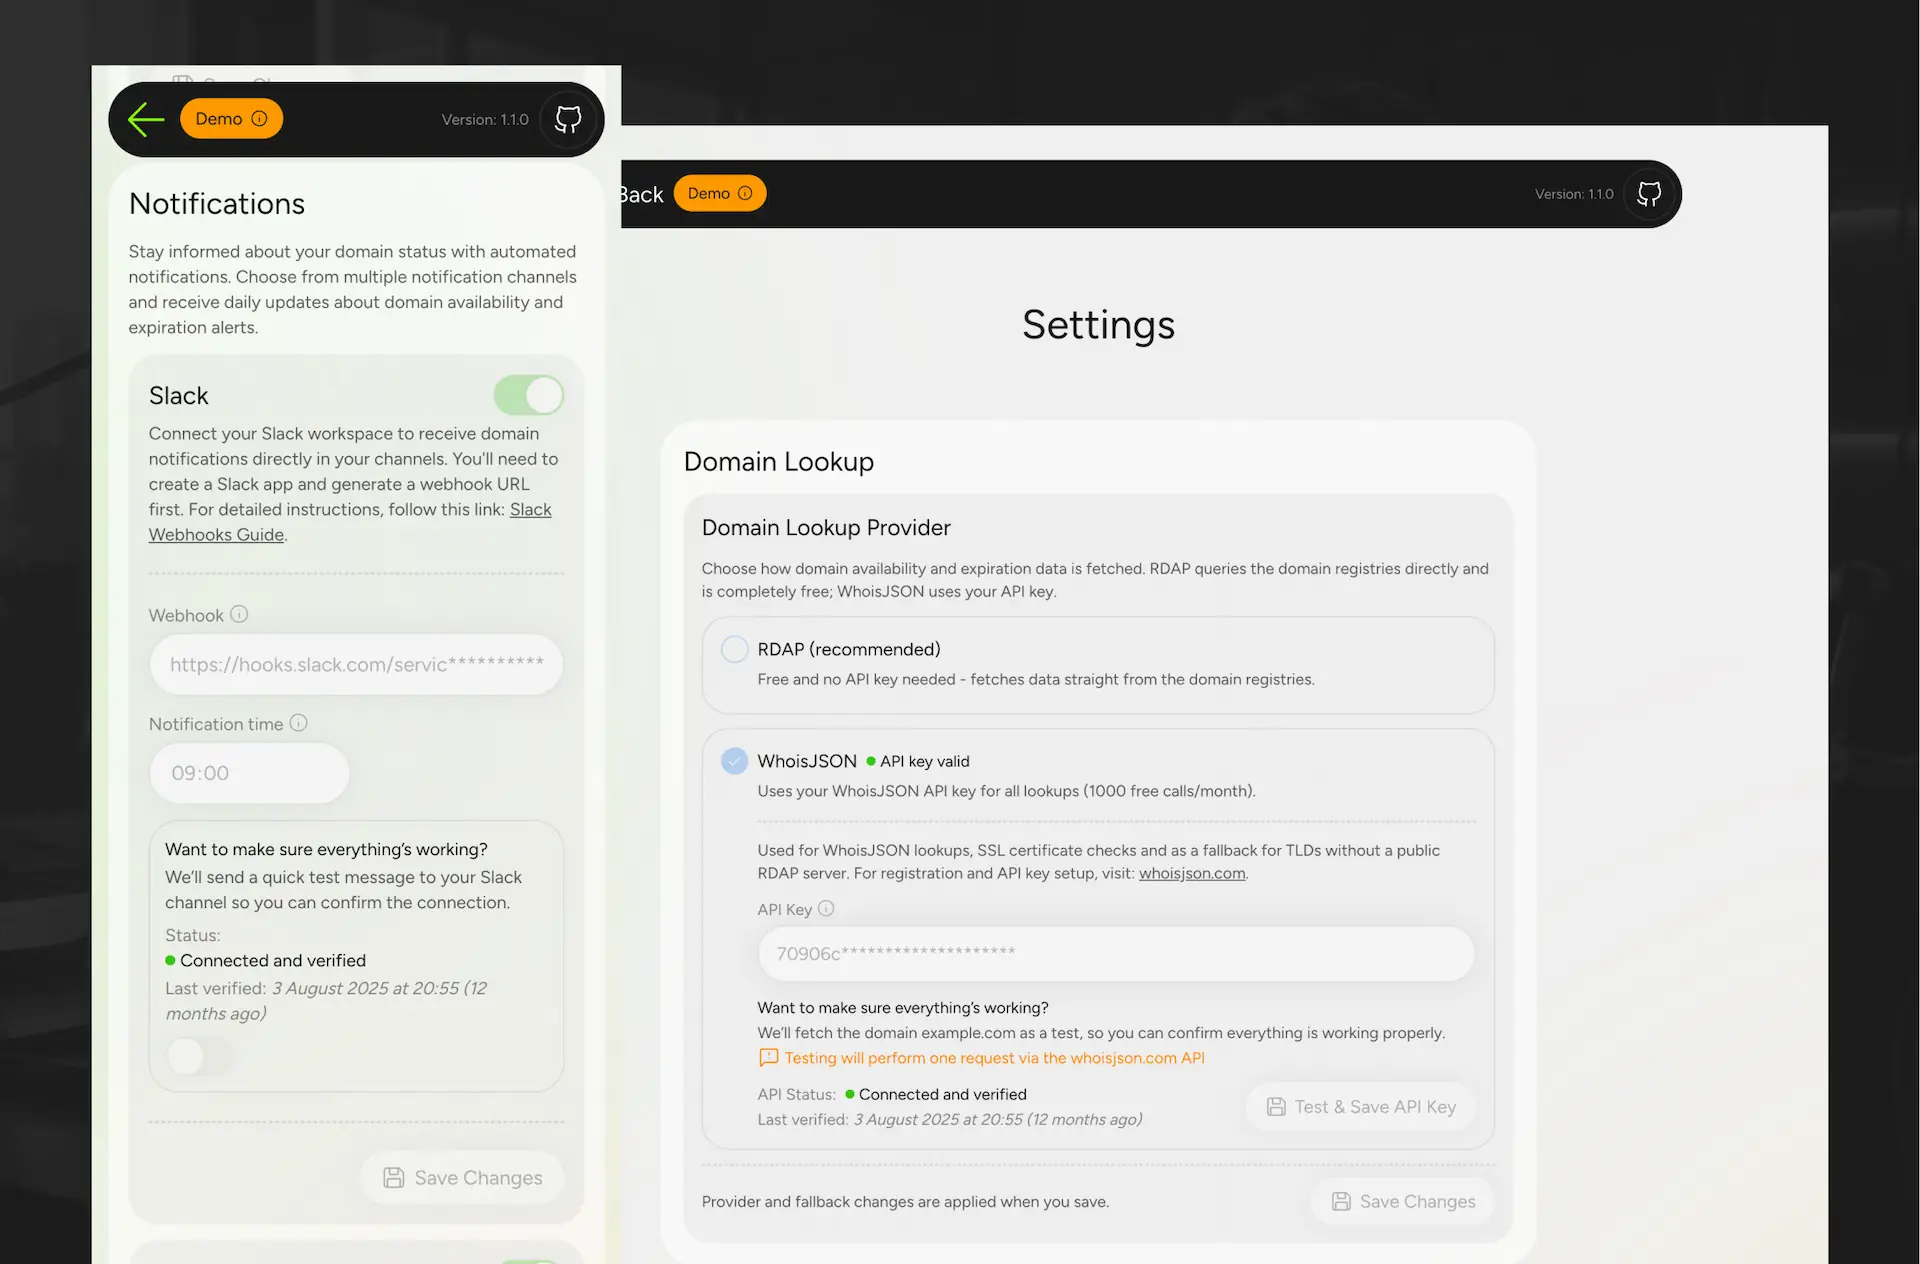Toggle the Slack notifications switch
1920x1264 pixels.
pyautogui.click(x=528, y=395)
